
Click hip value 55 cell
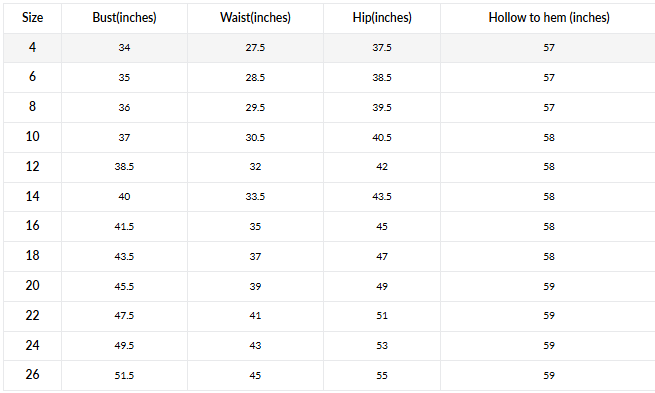pos(382,375)
